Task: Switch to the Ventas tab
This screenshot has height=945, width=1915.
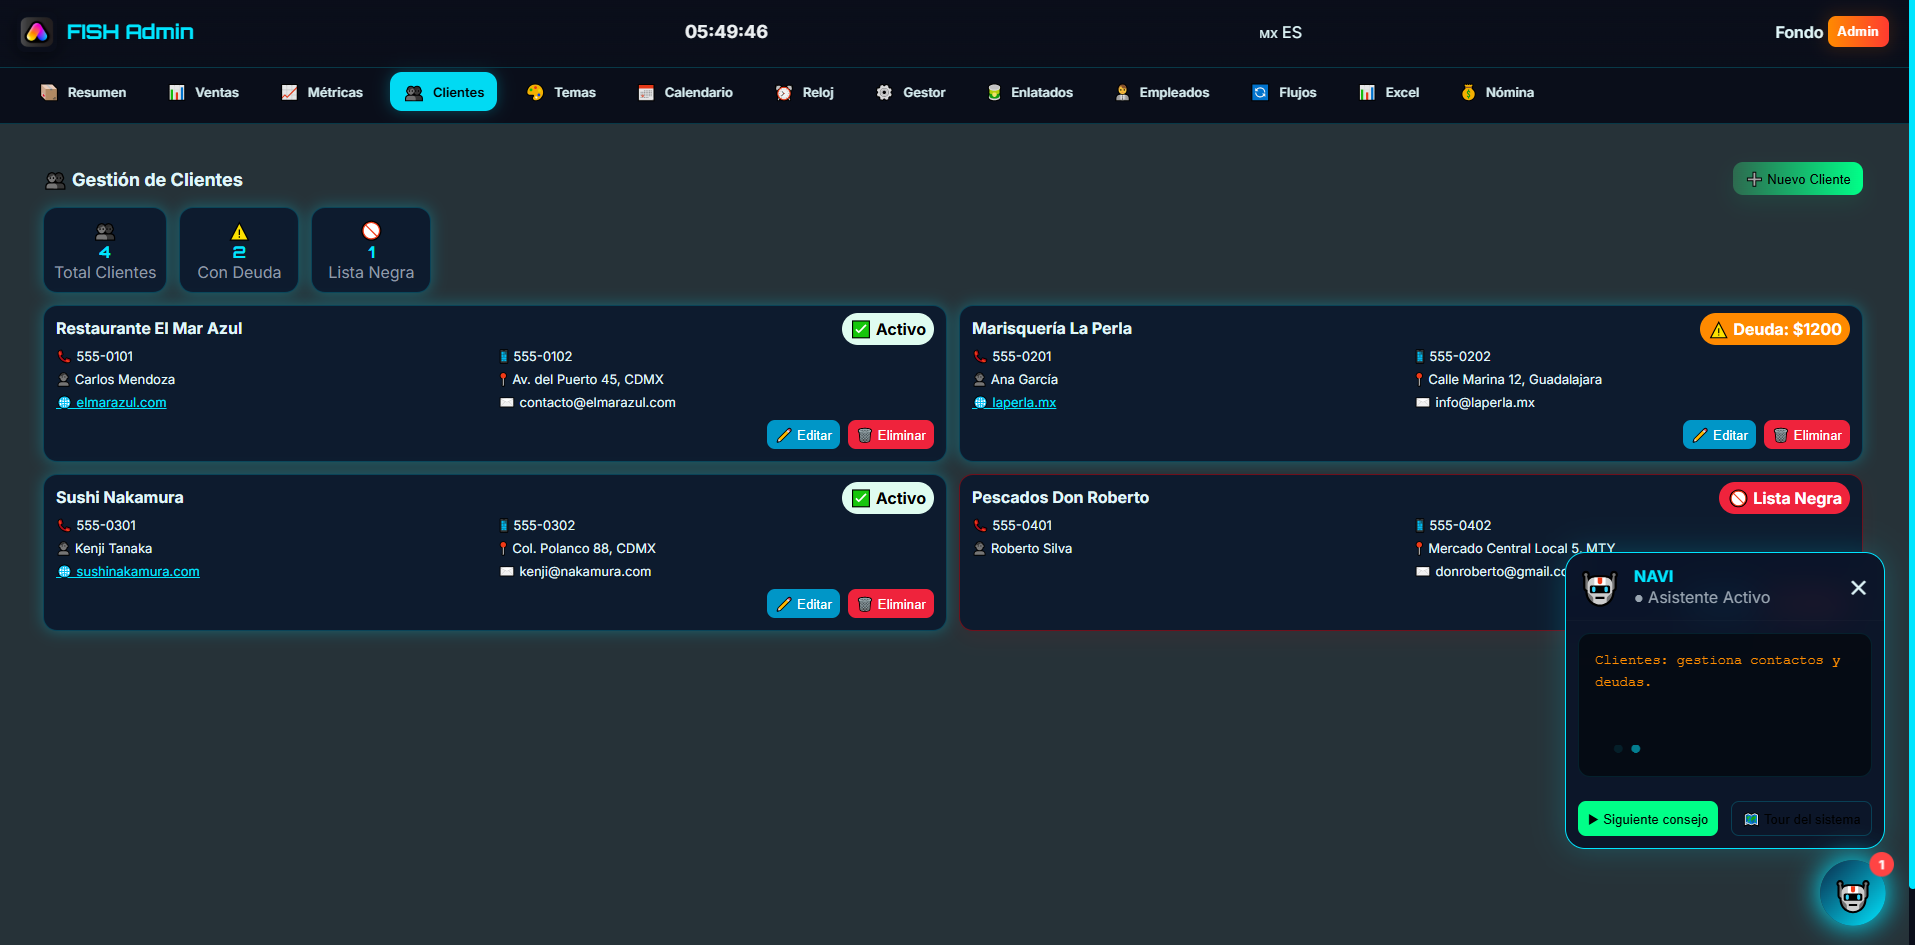Action: tap(203, 92)
